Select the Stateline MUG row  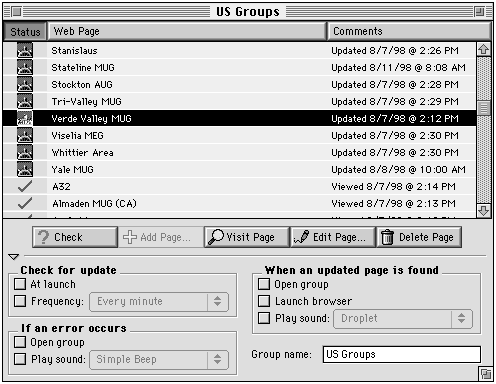tap(240, 67)
